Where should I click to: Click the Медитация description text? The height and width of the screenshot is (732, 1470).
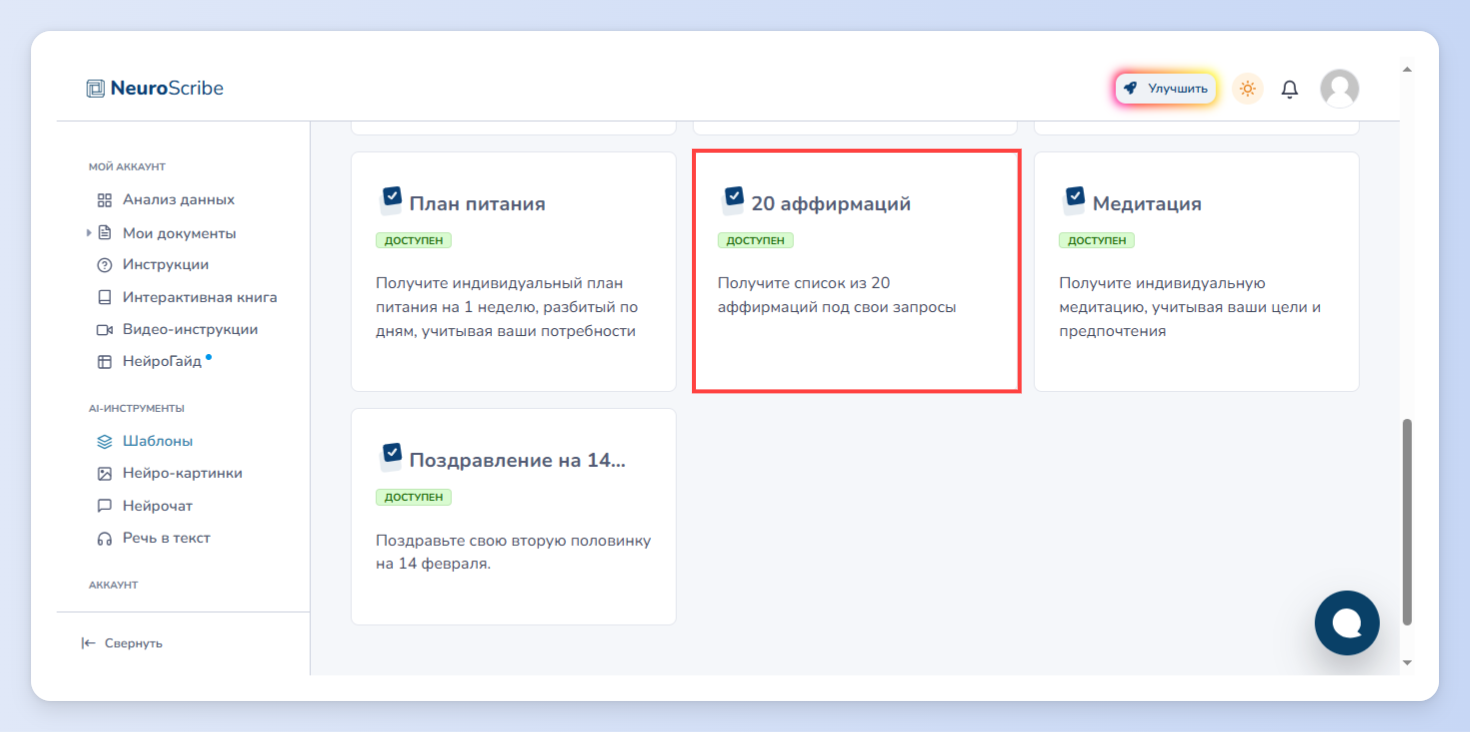coord(1190,307)
